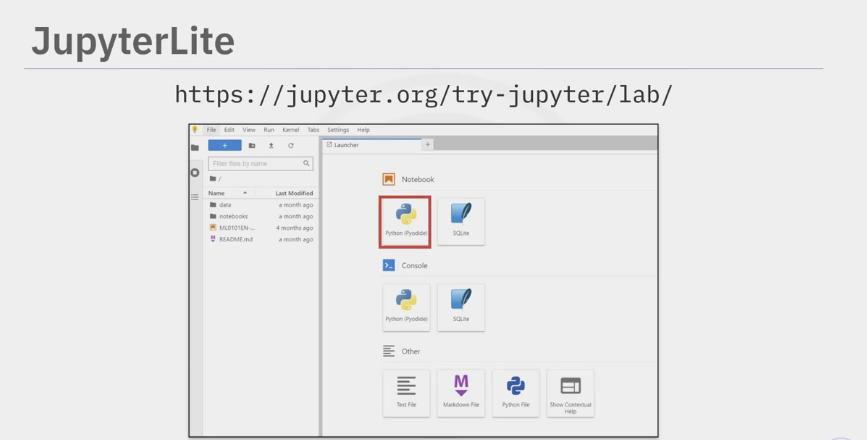Open the File menu
The width and height of the screenshot is (867, 440).
(211, 130)
